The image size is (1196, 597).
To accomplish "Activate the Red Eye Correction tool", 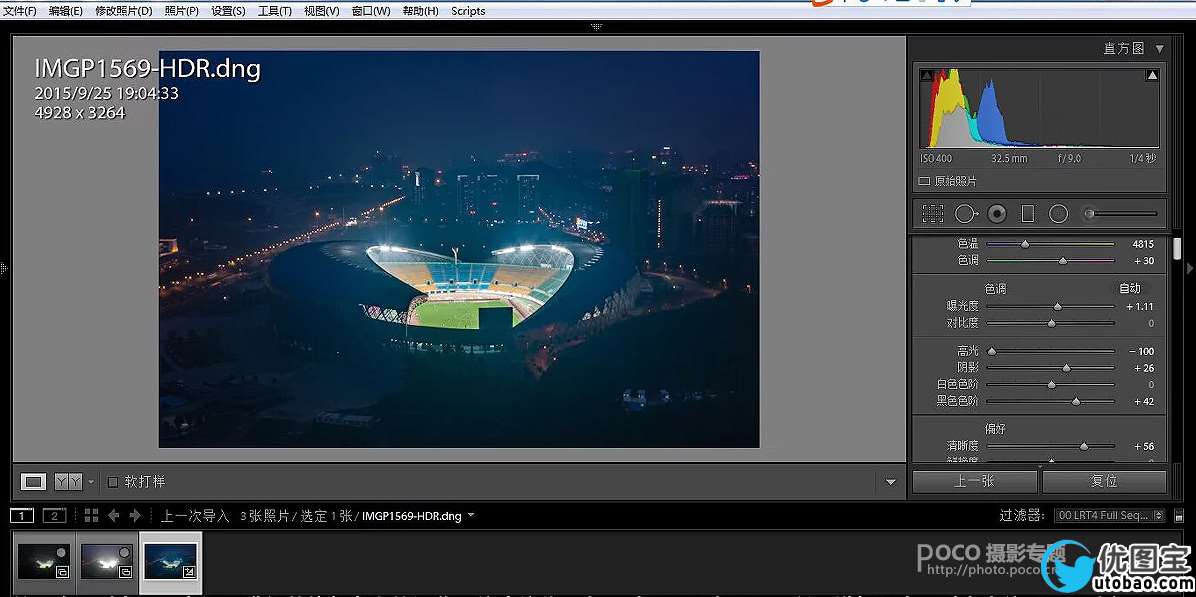I will [996, 214].
